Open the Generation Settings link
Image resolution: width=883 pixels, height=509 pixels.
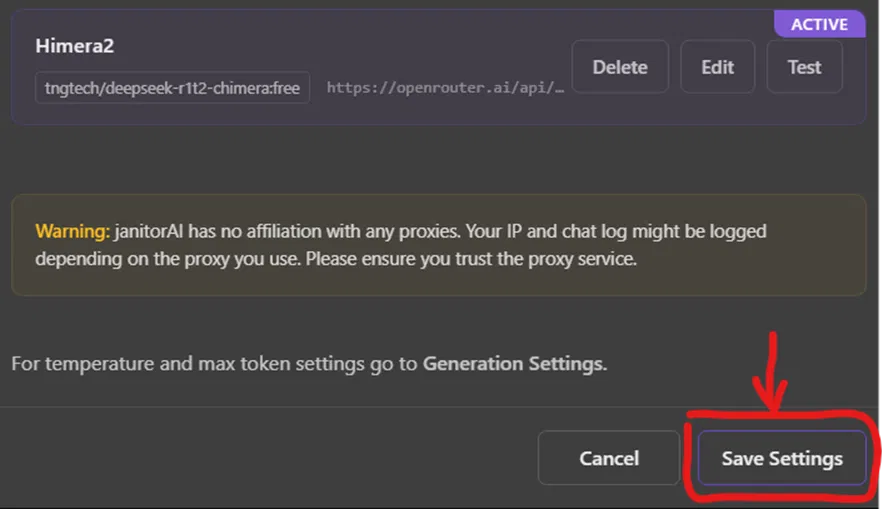click(514, 363)
